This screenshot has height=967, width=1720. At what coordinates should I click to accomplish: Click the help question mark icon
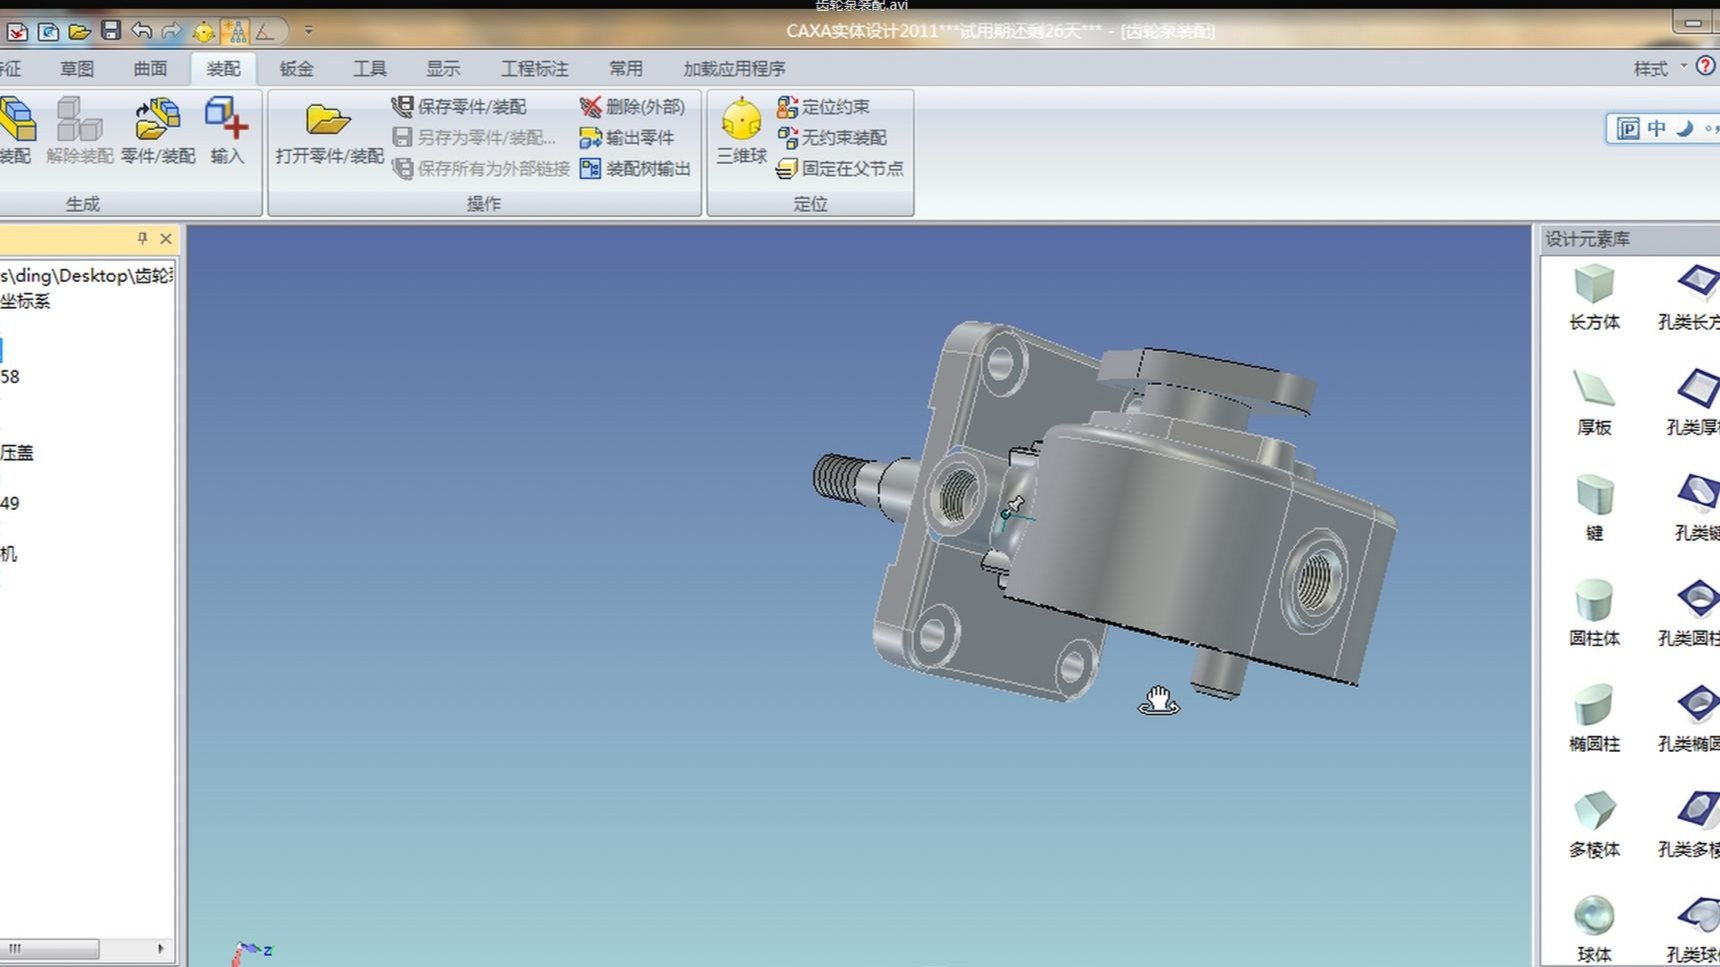[1706, 66]
